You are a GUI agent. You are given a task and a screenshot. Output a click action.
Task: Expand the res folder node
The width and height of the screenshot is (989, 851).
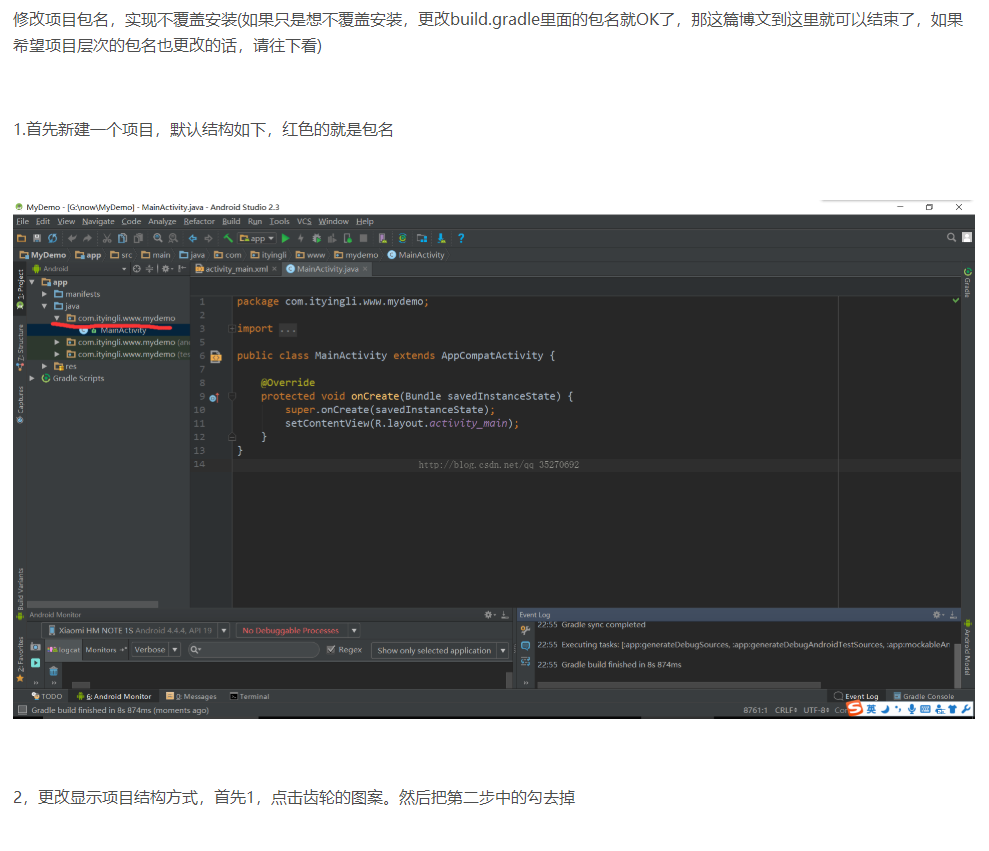pyautogui.click(x=45, y=366)
